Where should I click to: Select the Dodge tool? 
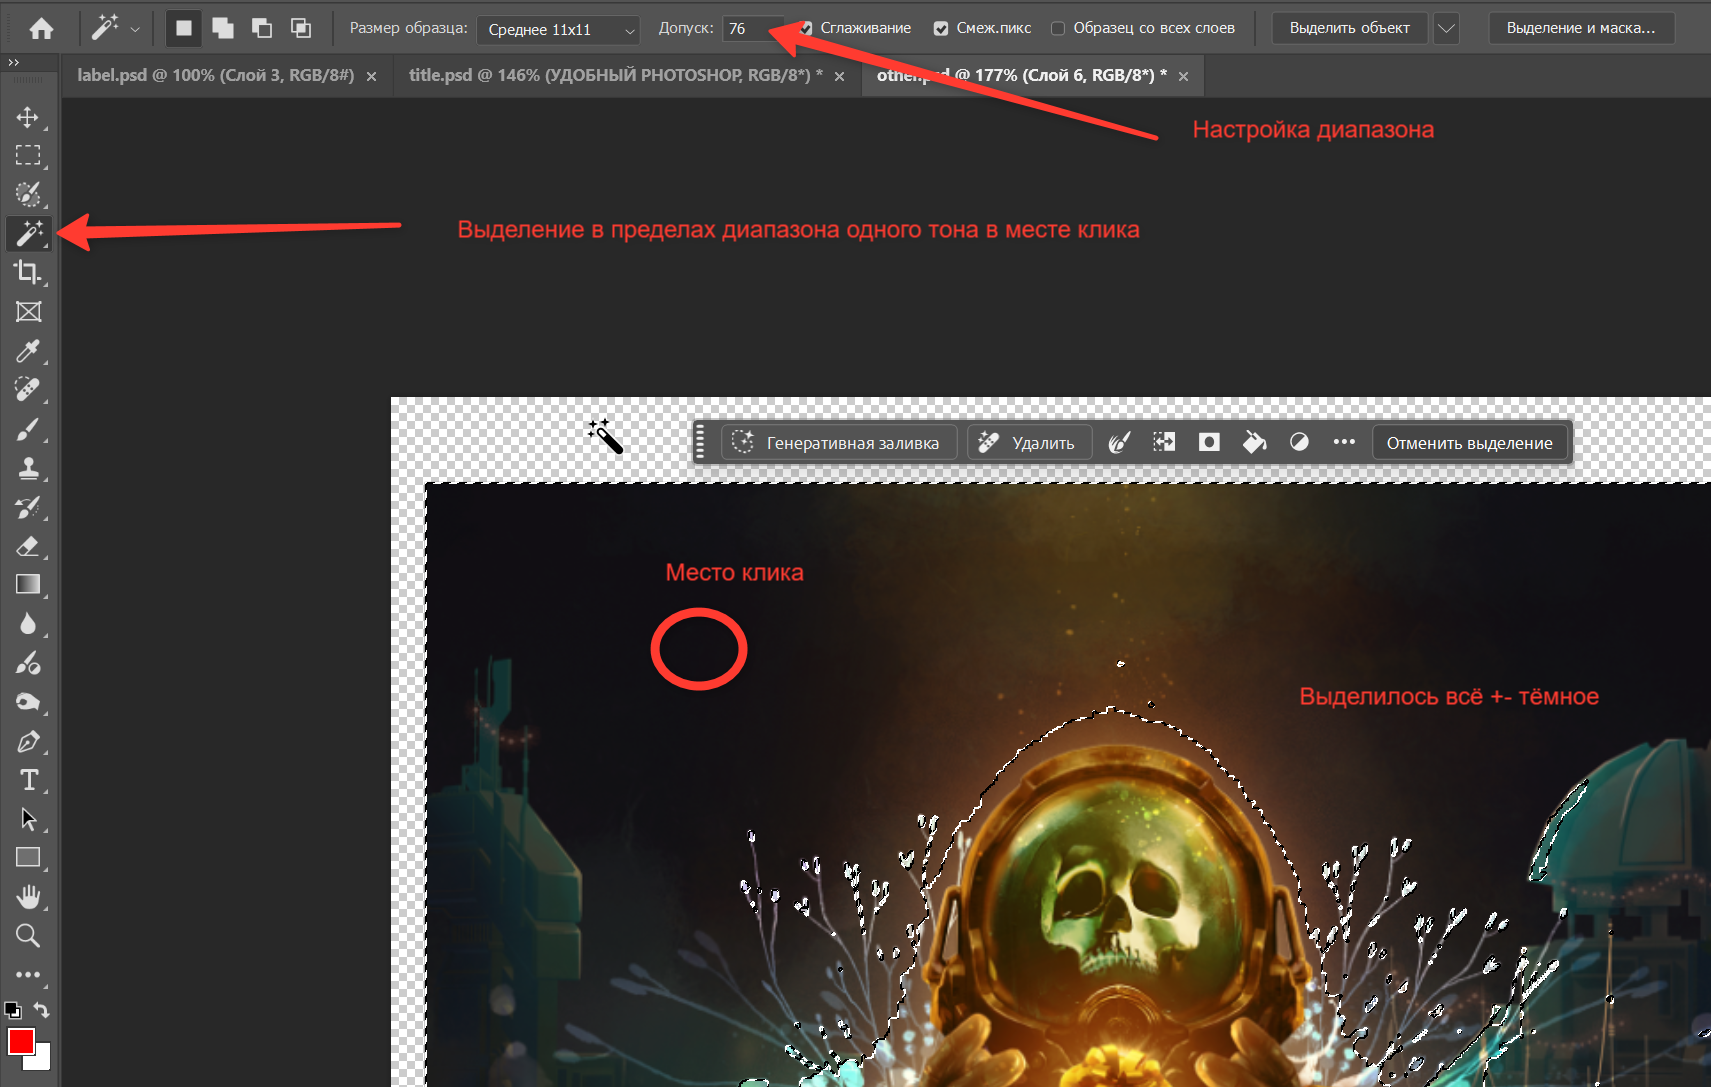pyautogui.click(x=28, y=662)
